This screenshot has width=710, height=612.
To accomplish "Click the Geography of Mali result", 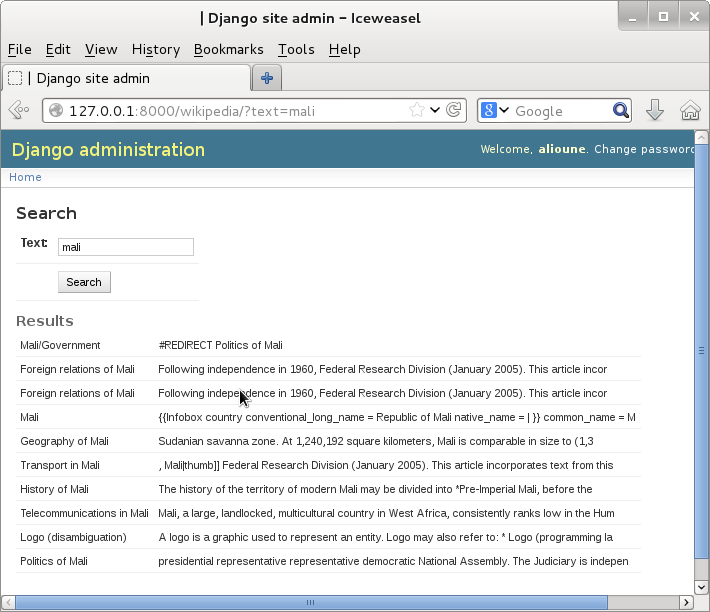I will [x=64, y=441].
